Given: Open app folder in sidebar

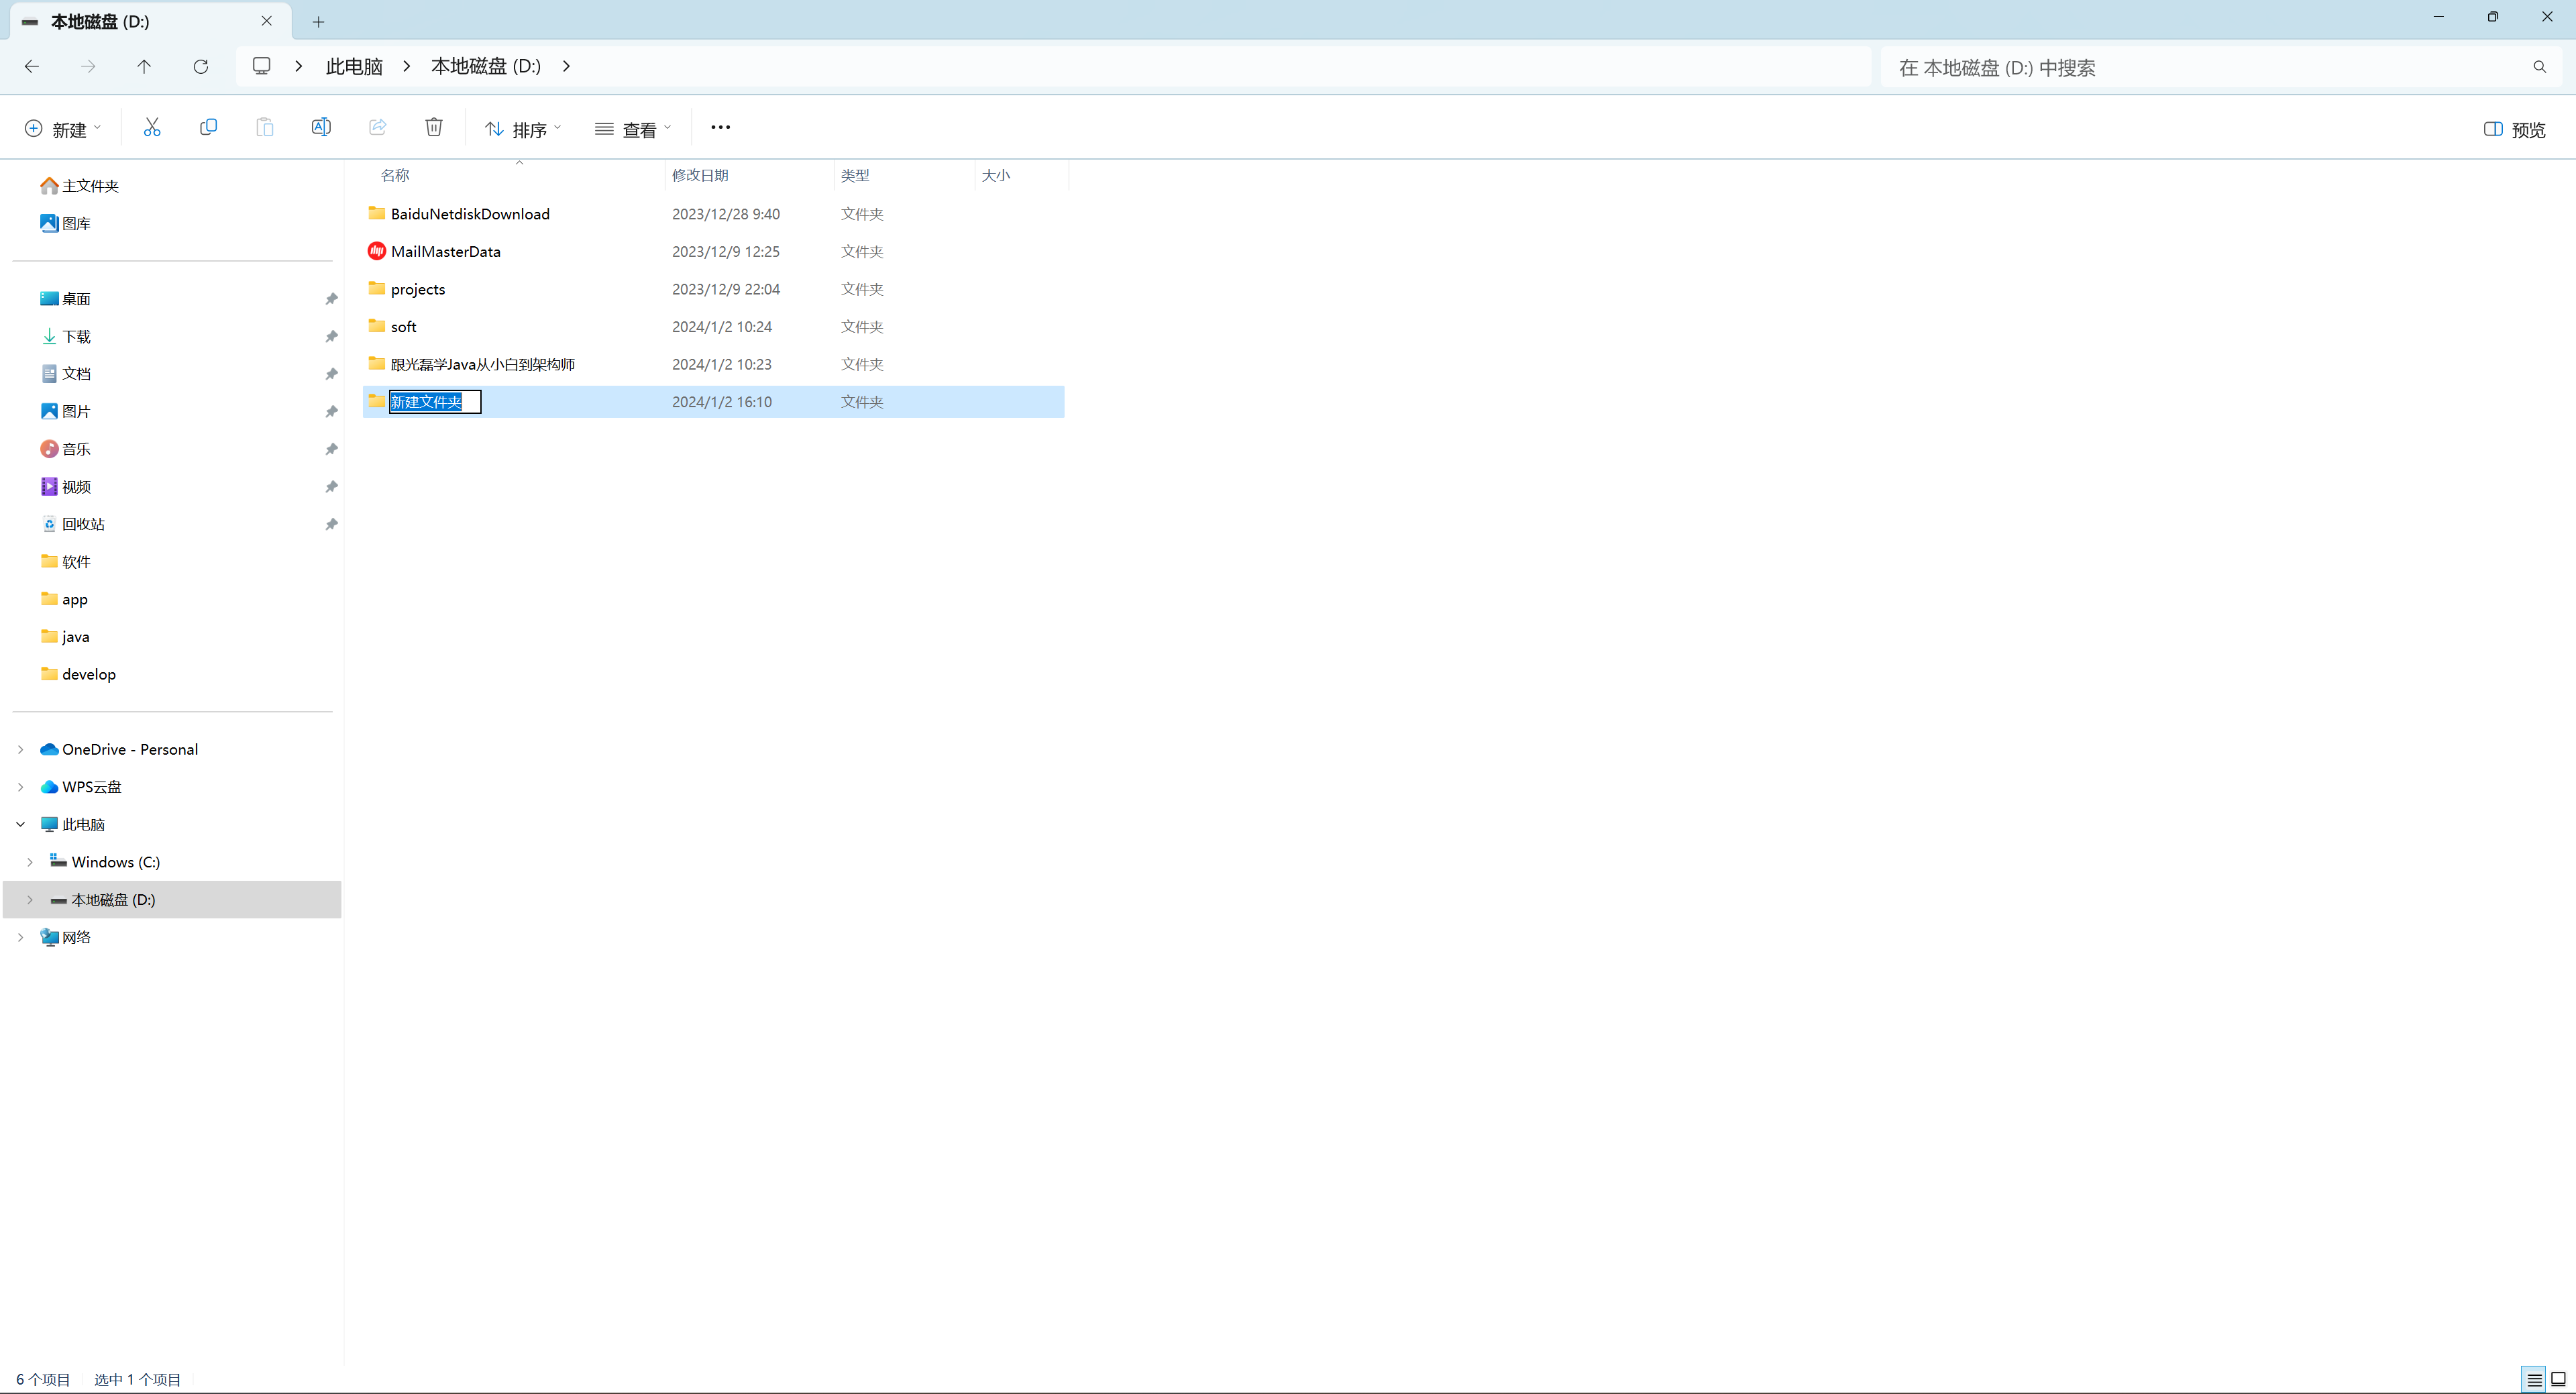Looking at the screenshot, I should [64, 600].
